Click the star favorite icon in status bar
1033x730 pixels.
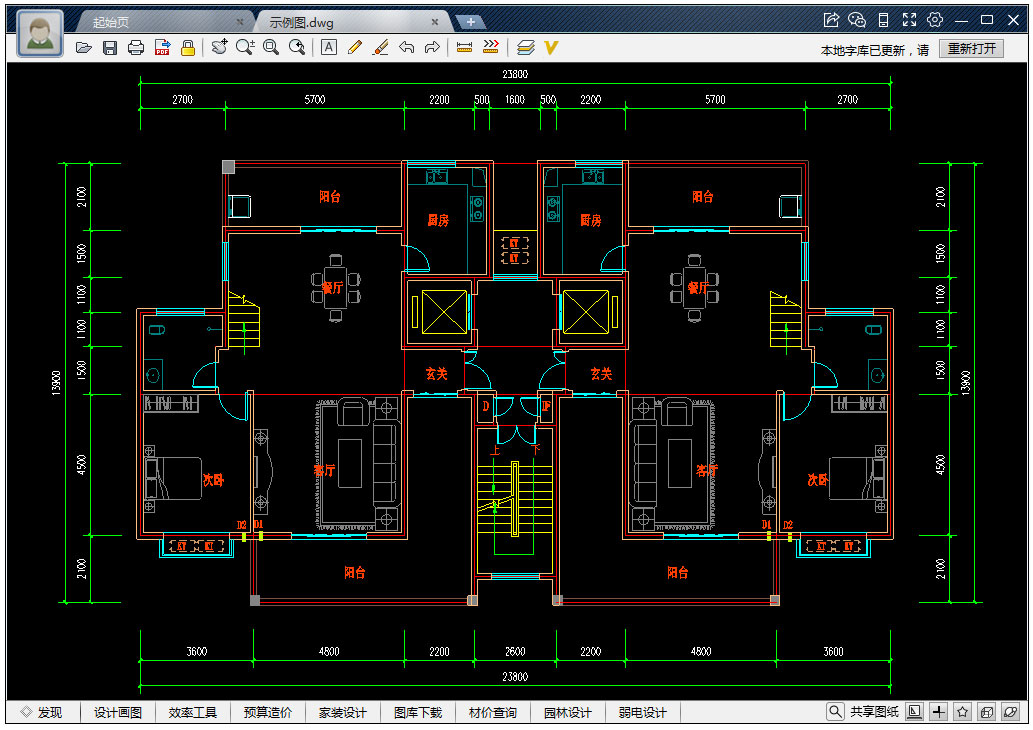click(x=963, y=712)
